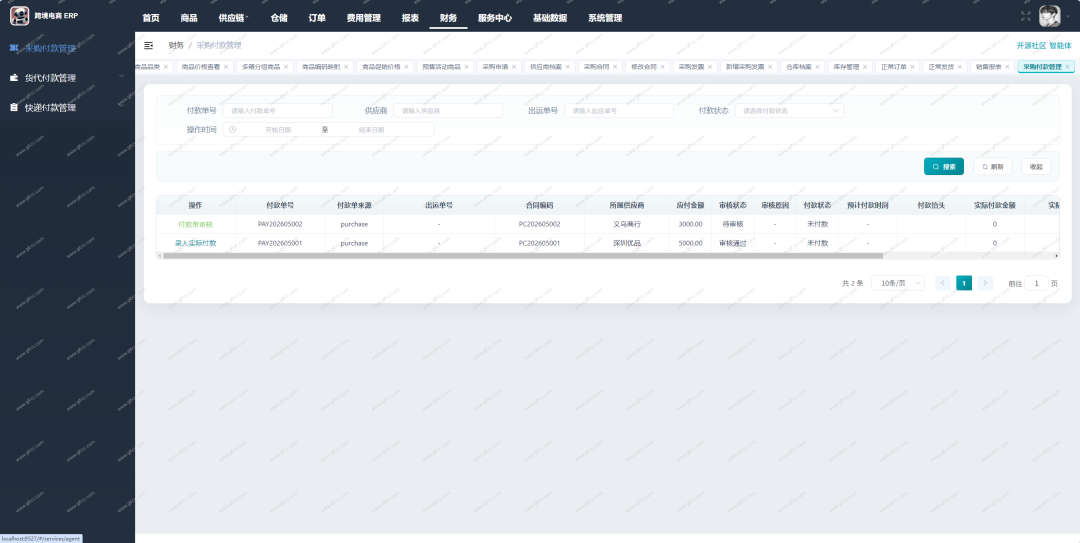The image size is (1080, 543).
Task: Close the 正常发货 tab
Action: [x=960, y=67]
